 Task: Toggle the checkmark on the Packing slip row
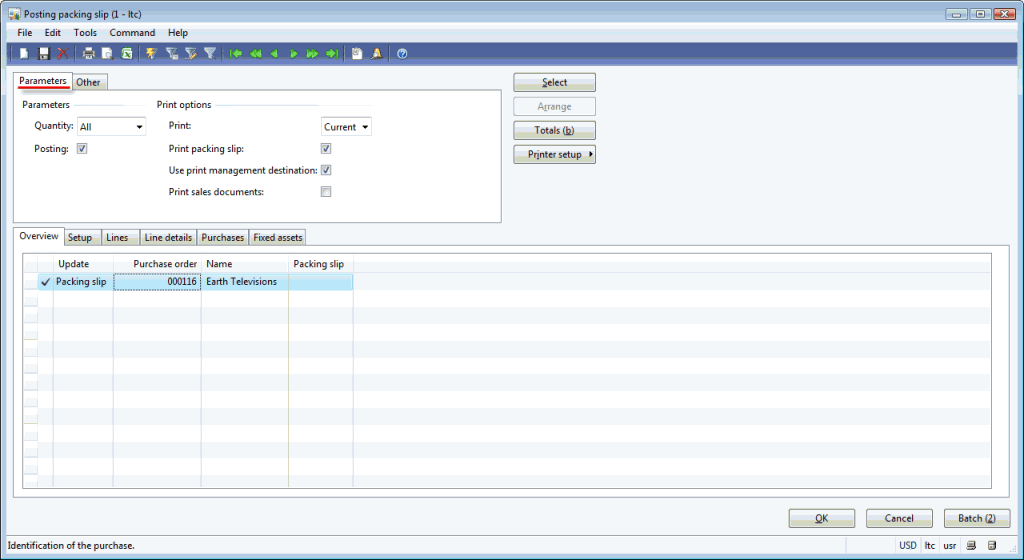coord(45,282)
